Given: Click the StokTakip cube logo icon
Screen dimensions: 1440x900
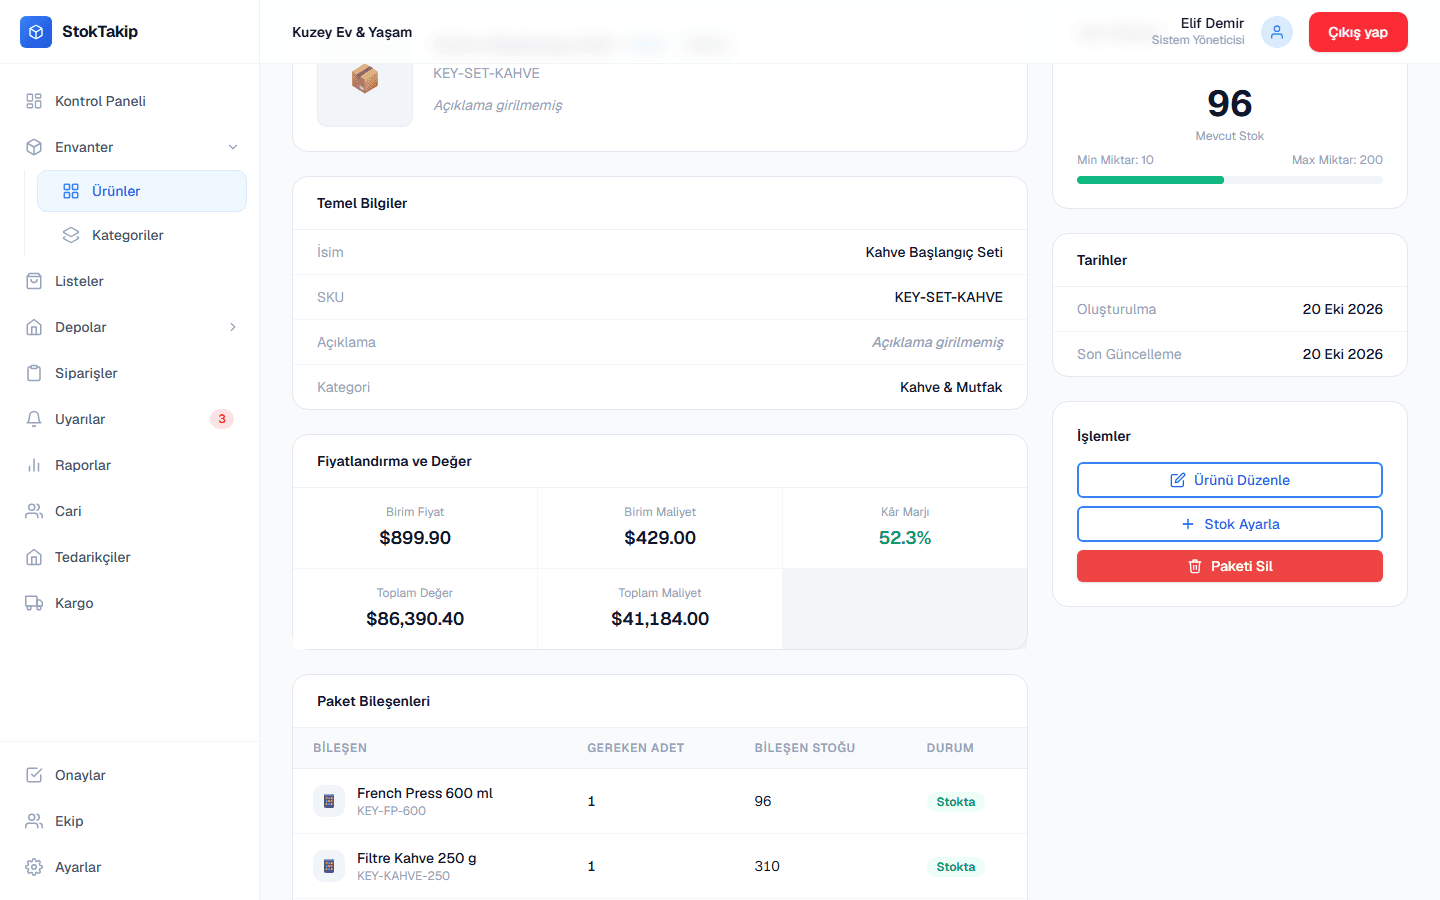Looking at the screenshot, I should (x=36, y=32).
